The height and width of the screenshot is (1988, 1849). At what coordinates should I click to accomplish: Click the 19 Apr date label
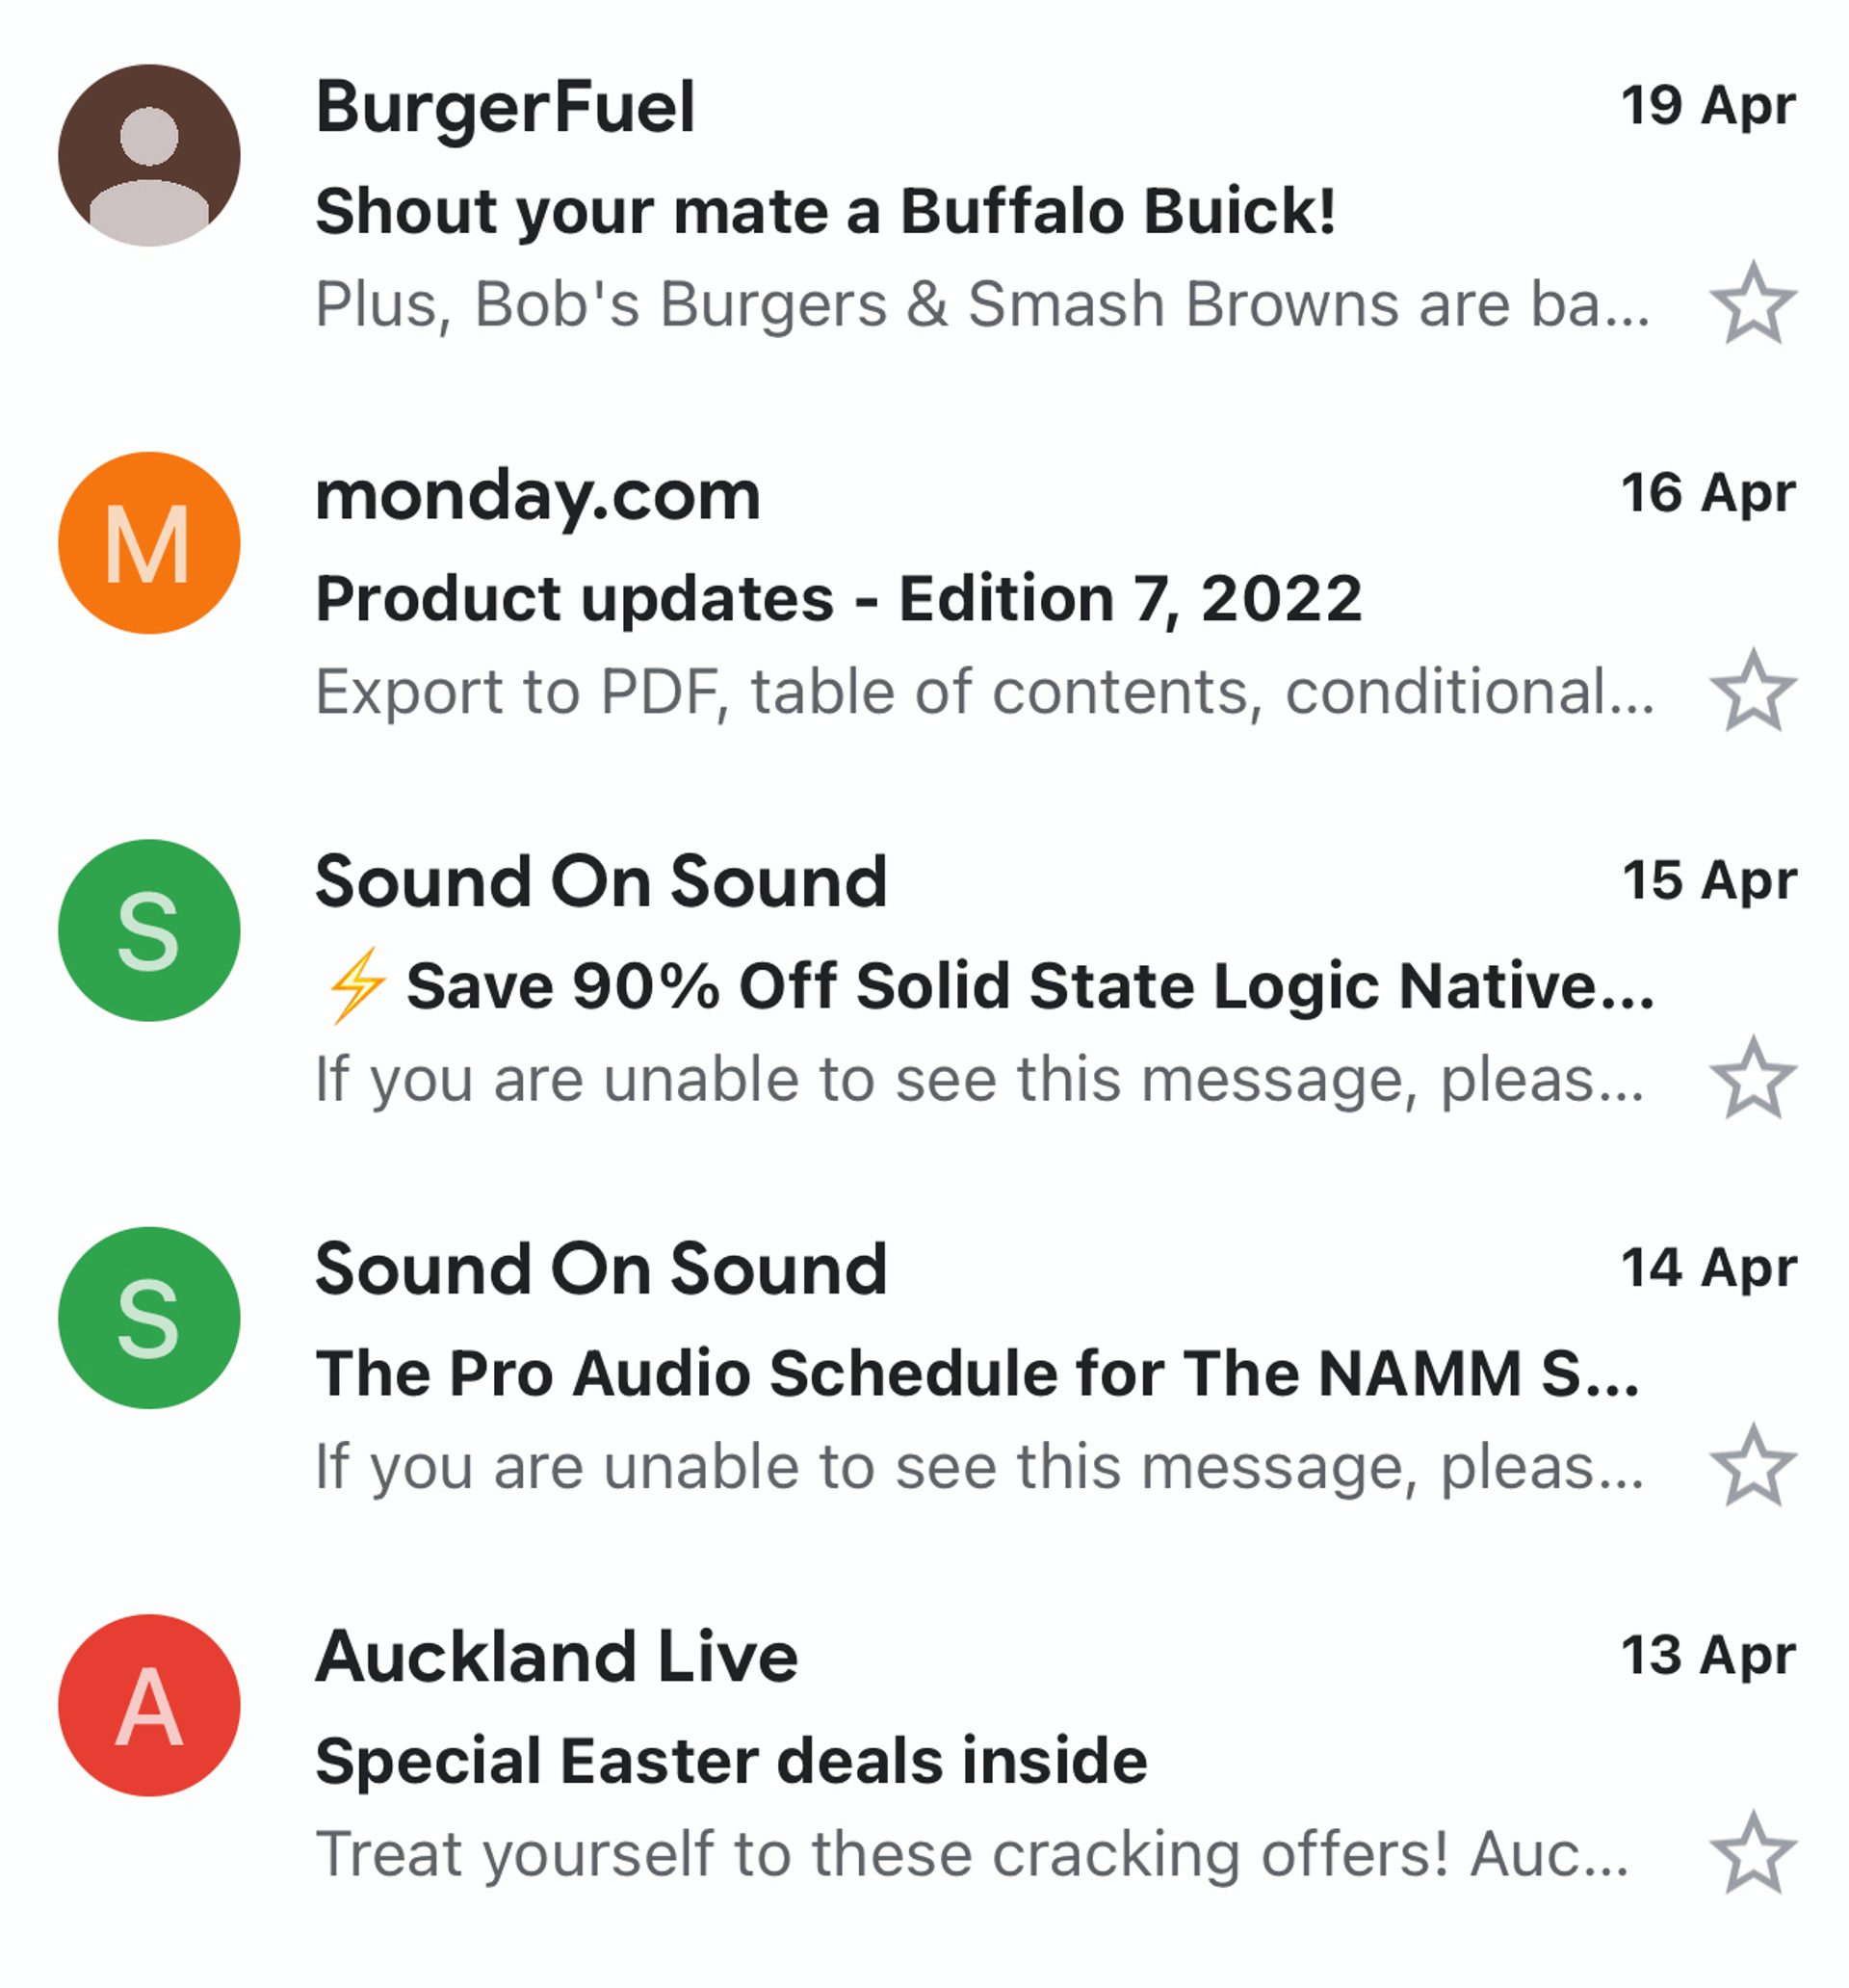[x=1707, y=106]
